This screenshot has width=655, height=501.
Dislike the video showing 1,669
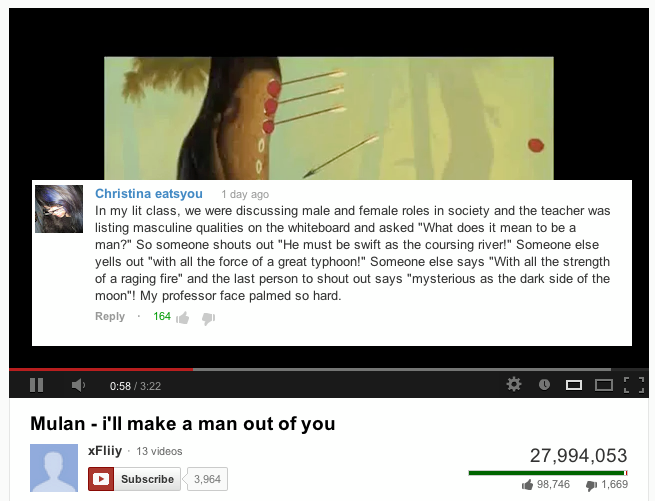pyautogui.click(x=592, y=485)
